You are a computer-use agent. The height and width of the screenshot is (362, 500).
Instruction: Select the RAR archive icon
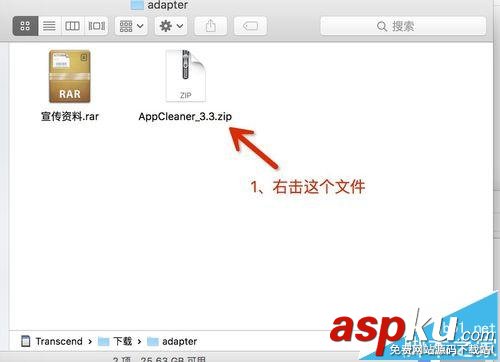pos(70,76)
